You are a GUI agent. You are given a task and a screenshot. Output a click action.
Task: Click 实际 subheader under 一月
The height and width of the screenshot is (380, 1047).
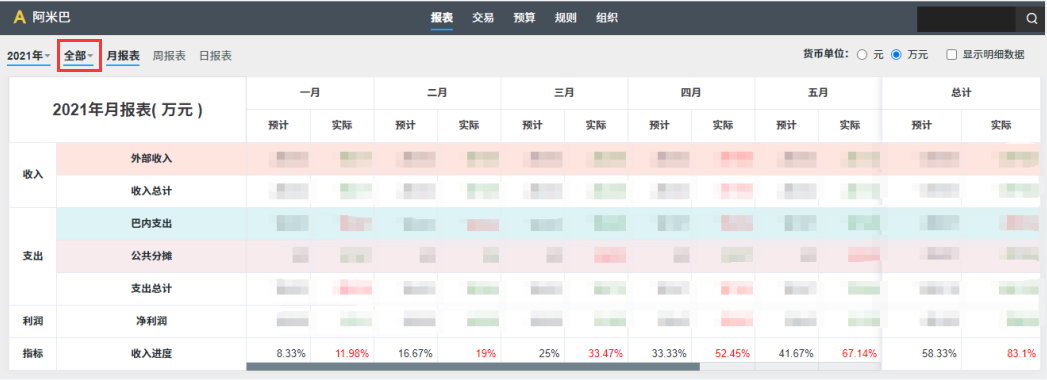342,125
